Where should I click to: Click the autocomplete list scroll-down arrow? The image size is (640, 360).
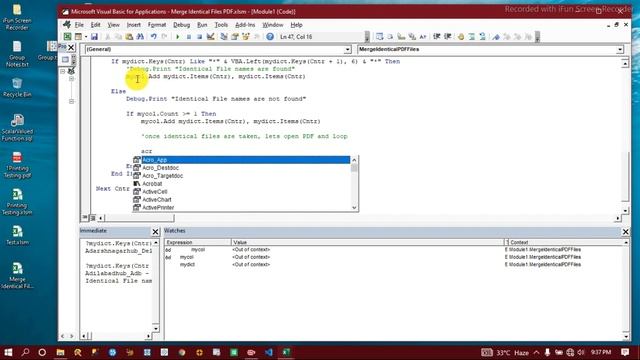coord(354,208)
